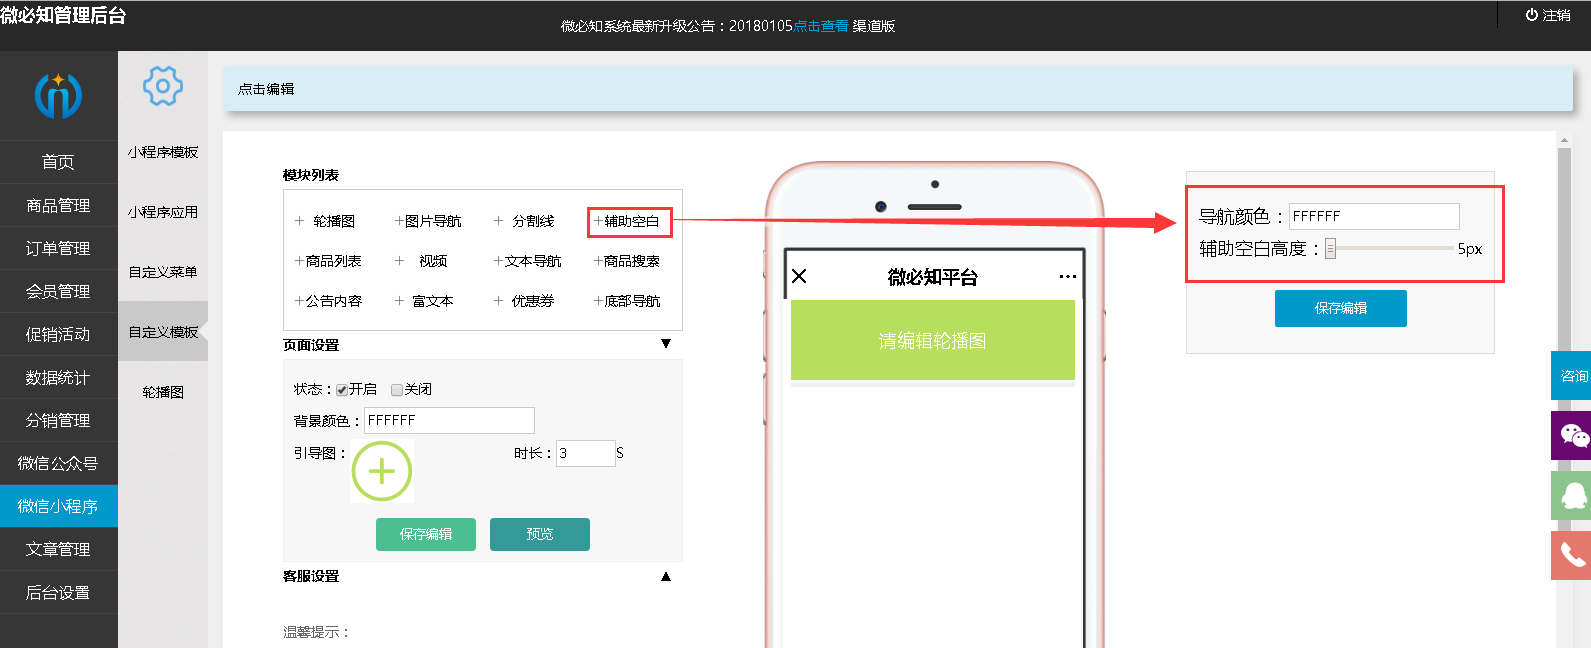Click the 辅助空白高度 slider handle

pos(1330,249)
